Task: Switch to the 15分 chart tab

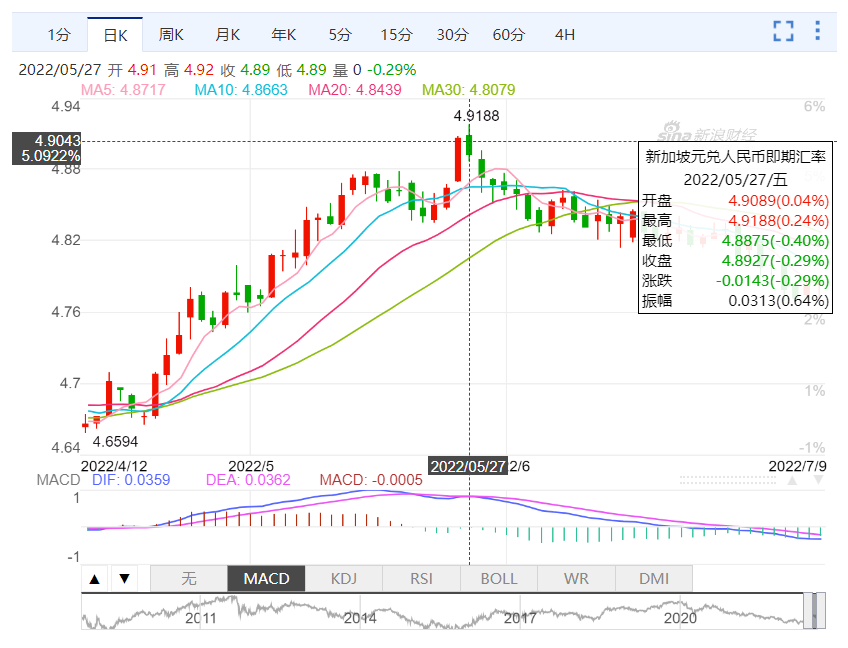Action: coord(396,35)
